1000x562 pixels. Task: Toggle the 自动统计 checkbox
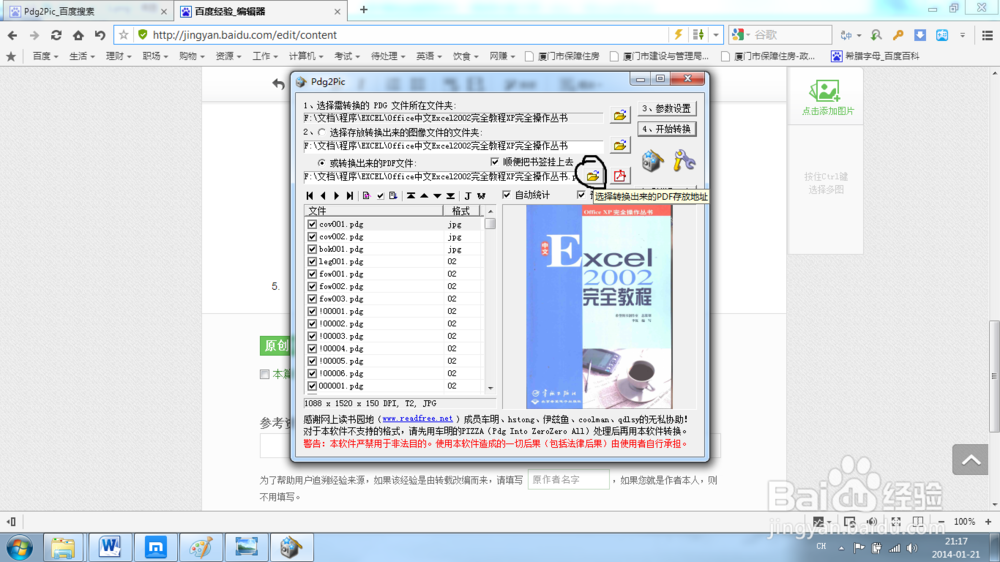(x=506, y=195)
